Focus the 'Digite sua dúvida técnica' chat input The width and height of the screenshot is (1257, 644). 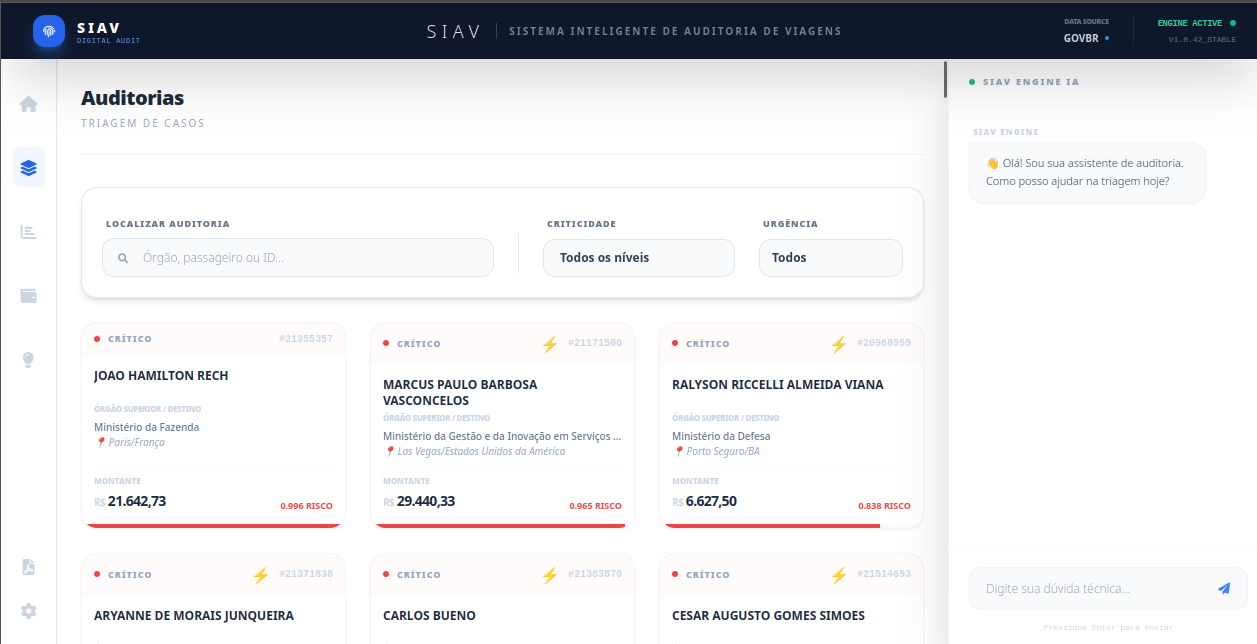[x=1108, y=589]
